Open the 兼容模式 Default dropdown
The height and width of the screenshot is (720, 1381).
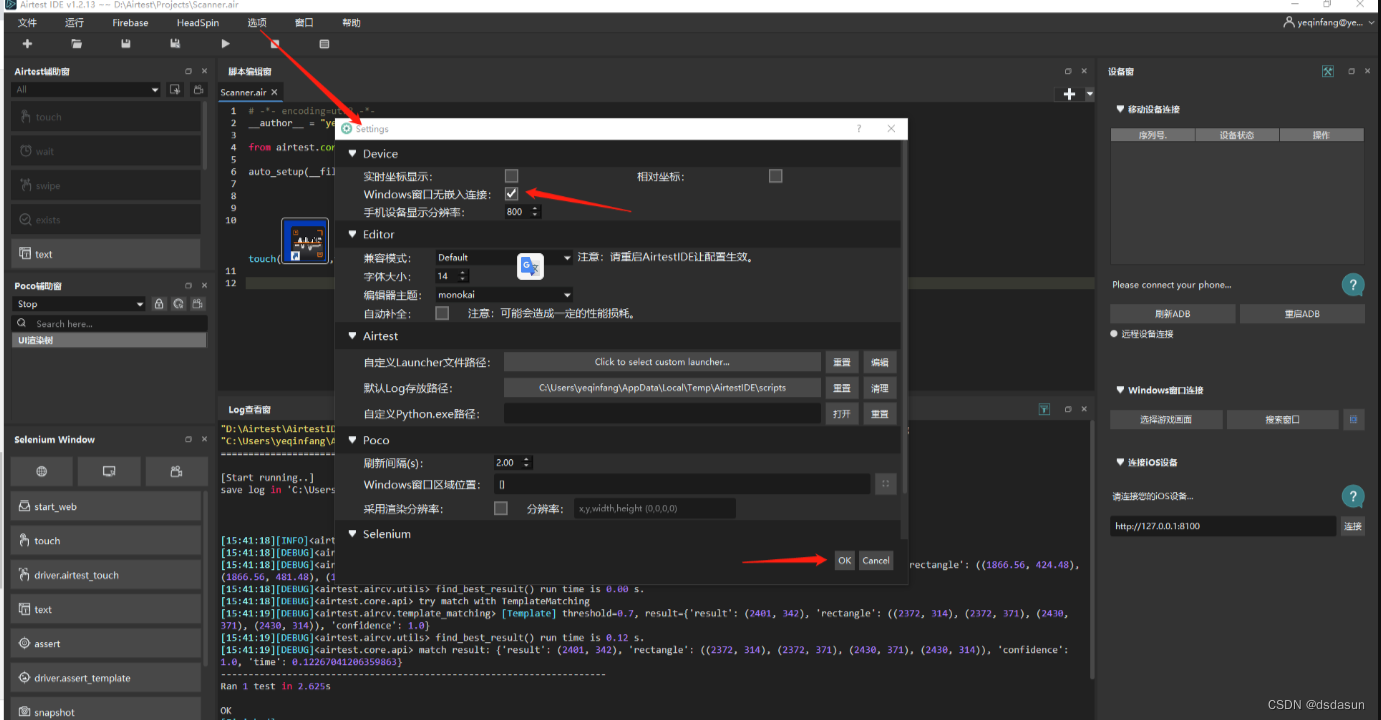click(504, 257)
